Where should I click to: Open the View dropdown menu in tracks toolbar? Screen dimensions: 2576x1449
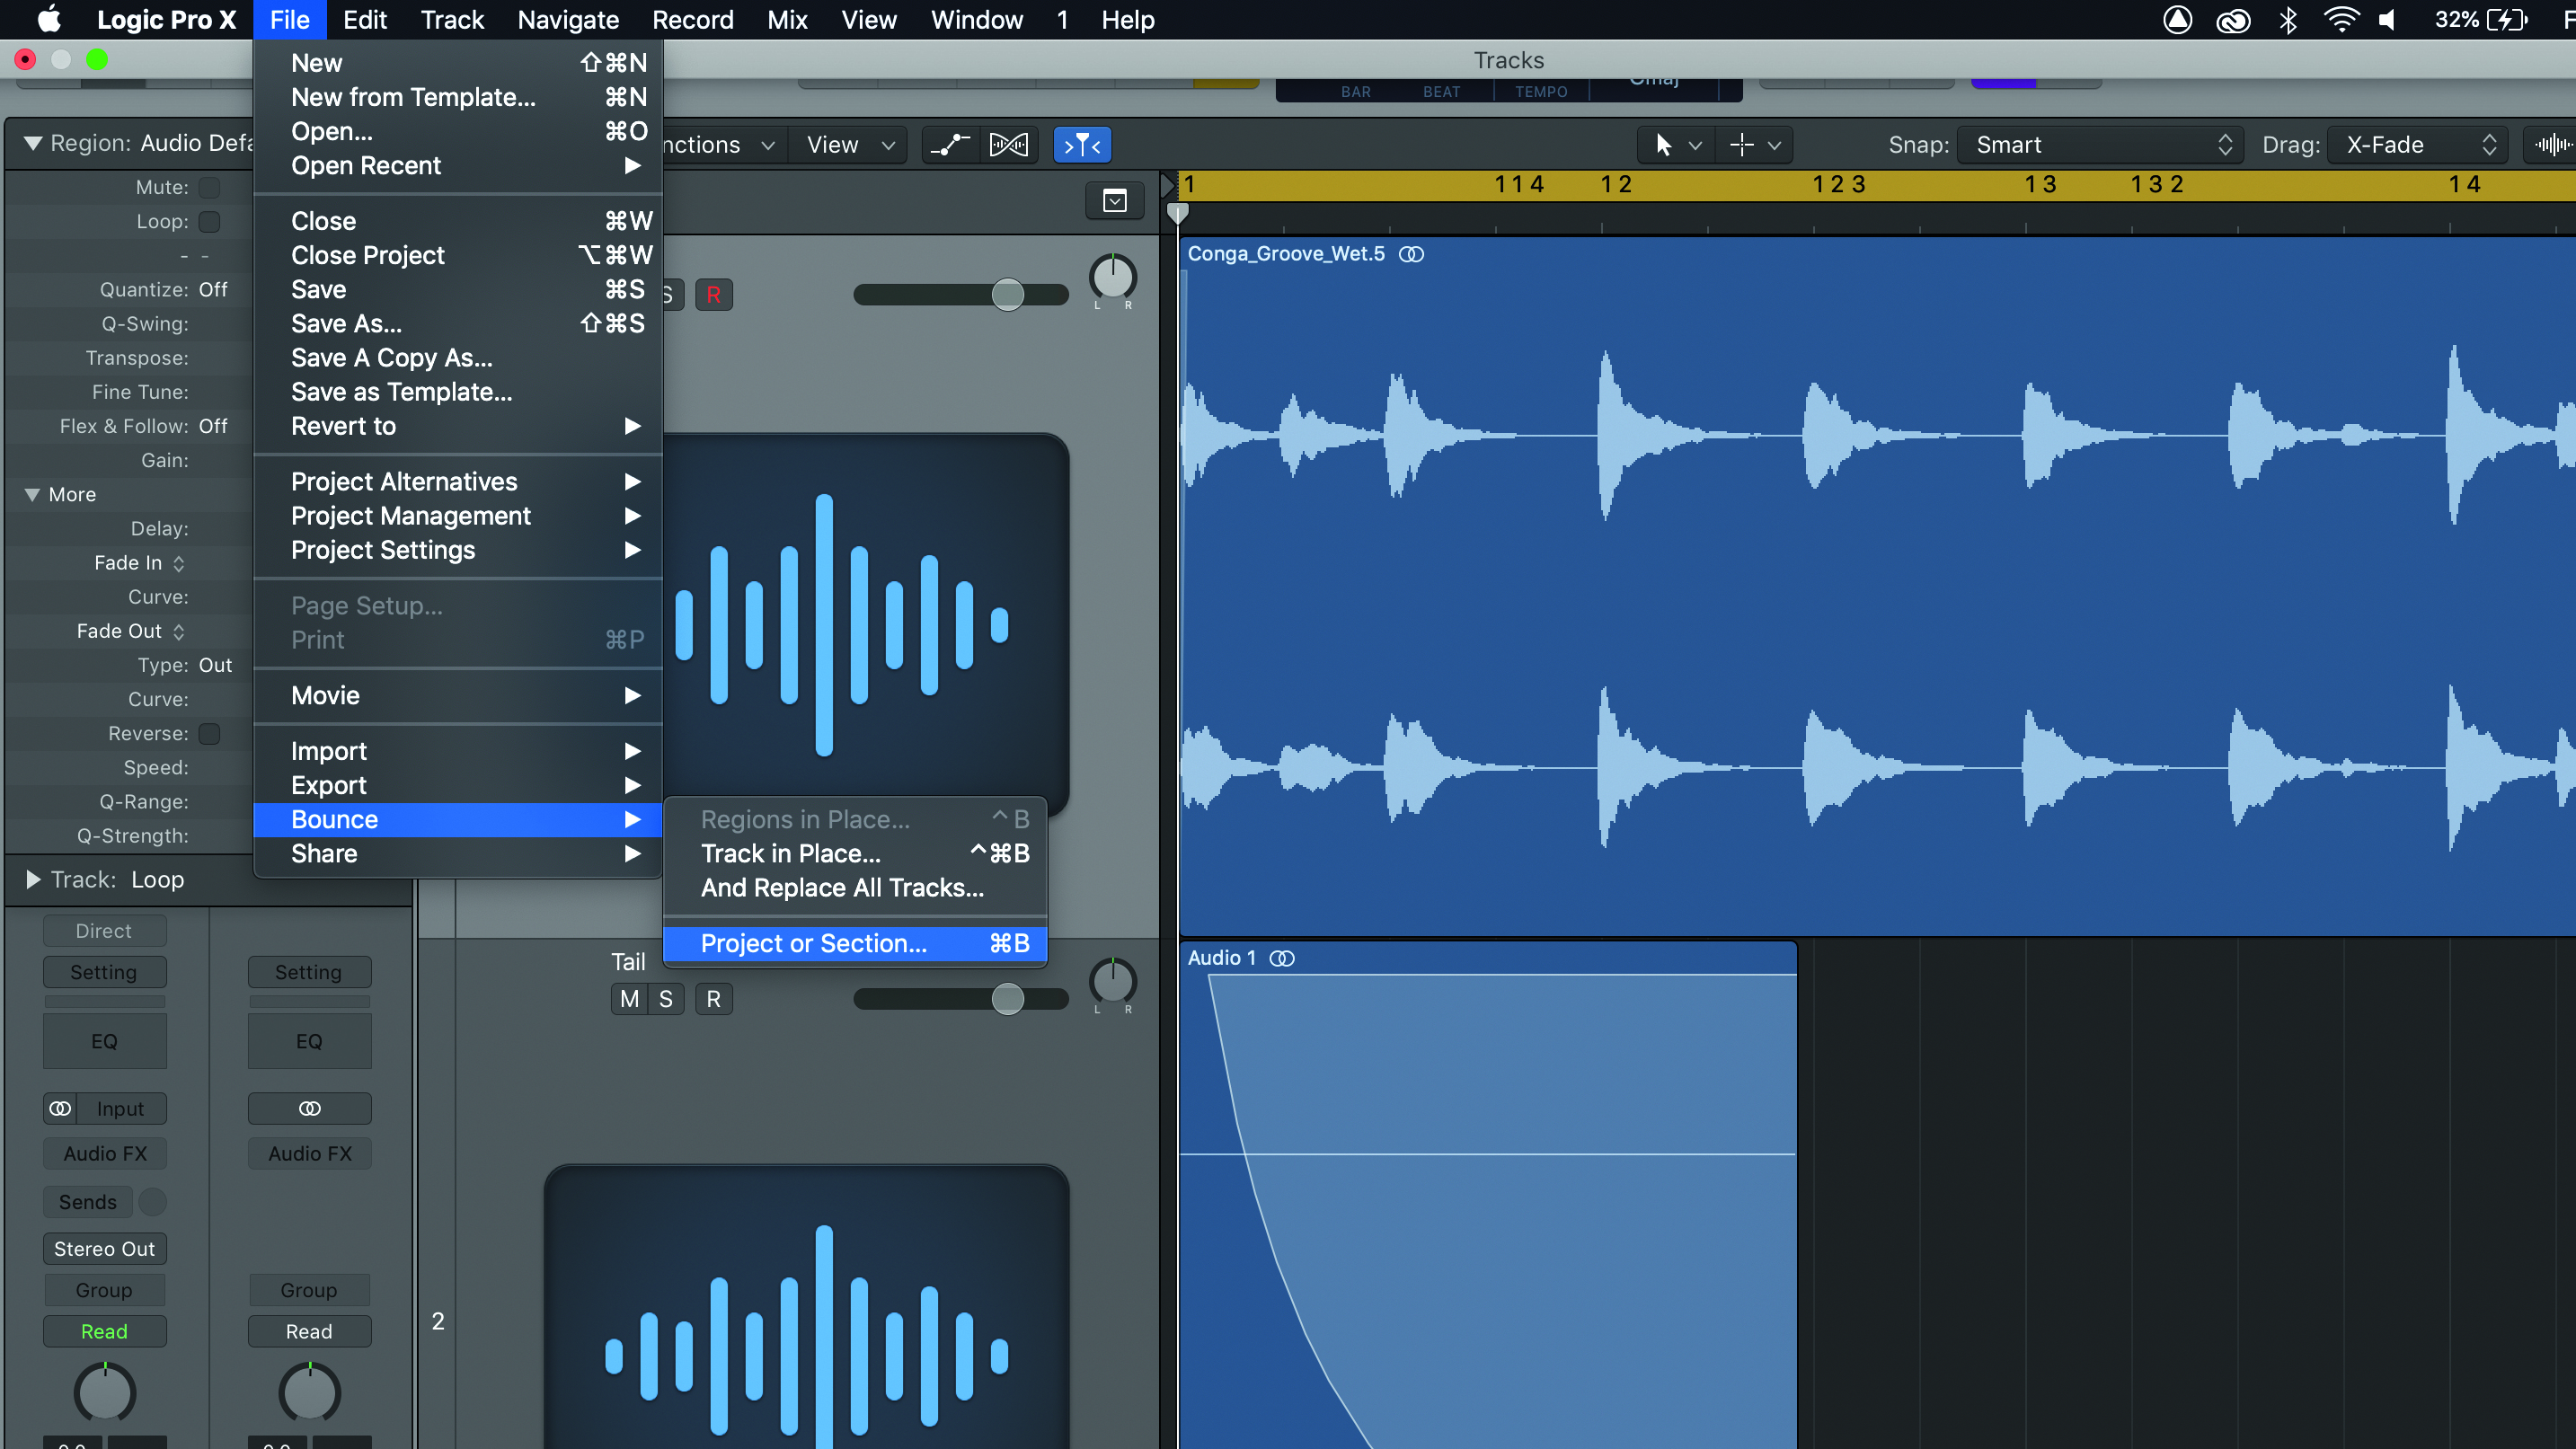850,145
